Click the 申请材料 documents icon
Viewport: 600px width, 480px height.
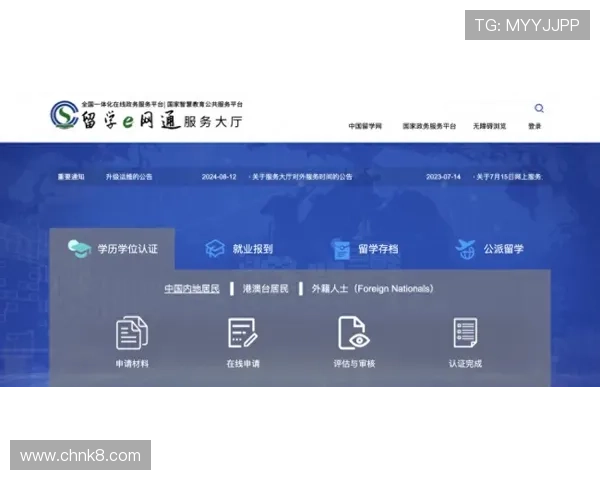pyautogui.click(x=132, y=333)
